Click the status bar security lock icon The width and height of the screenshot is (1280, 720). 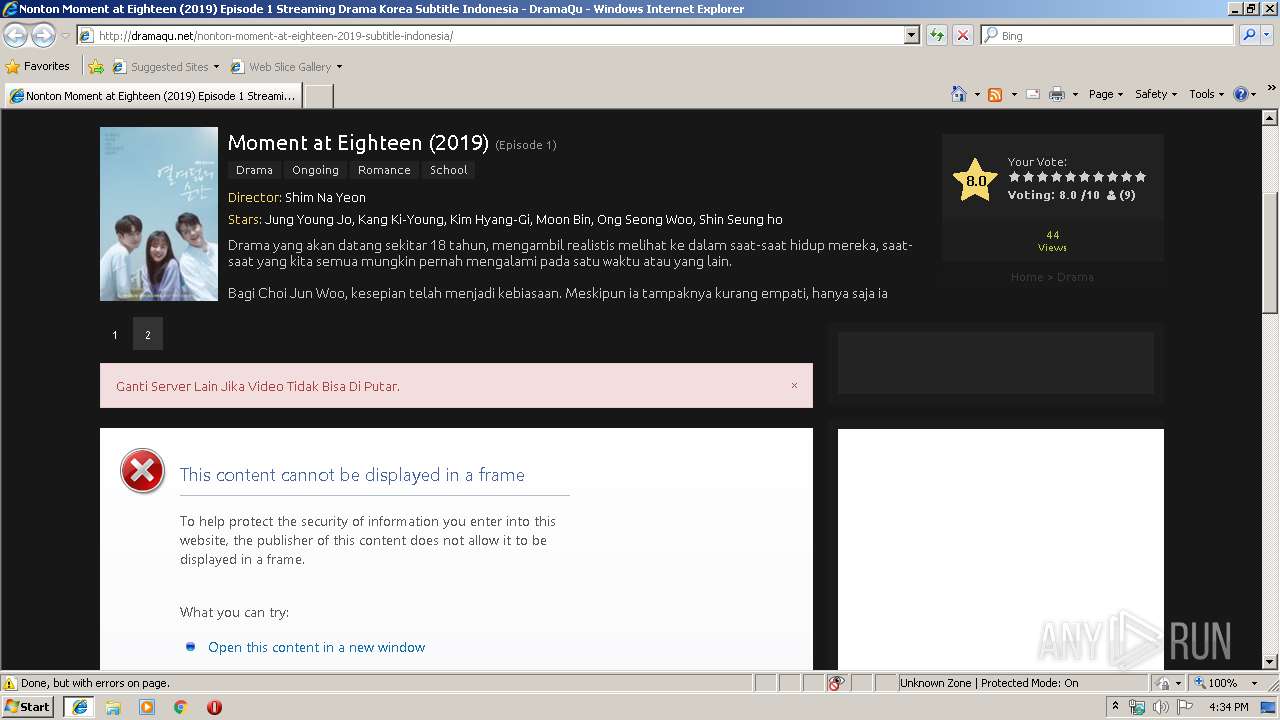point(1163,683)
